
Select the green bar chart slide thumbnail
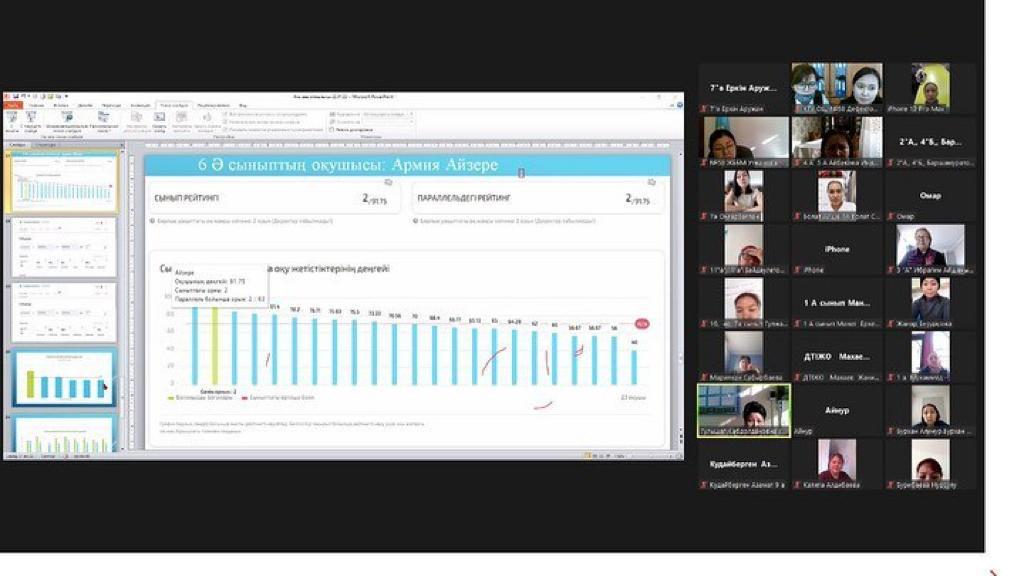65,434
